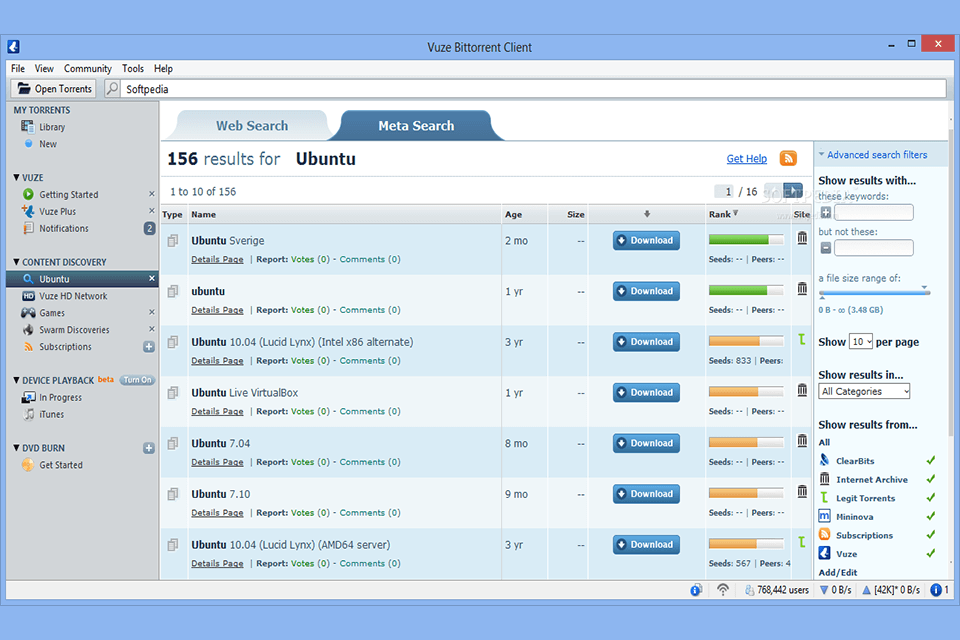Click the Softpedia search input field
Image resolution: width=960 pixels, height=640 pixels.
click(533, 89)
